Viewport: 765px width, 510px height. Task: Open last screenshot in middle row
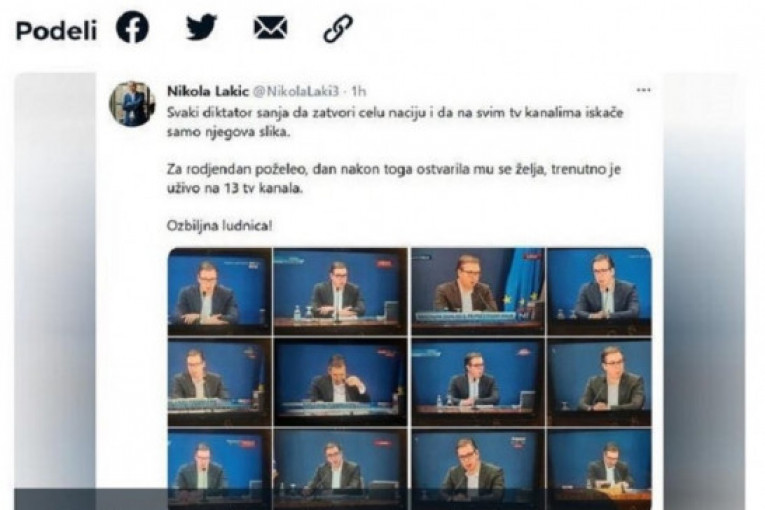pyautogui.click(x=599, y=382)
